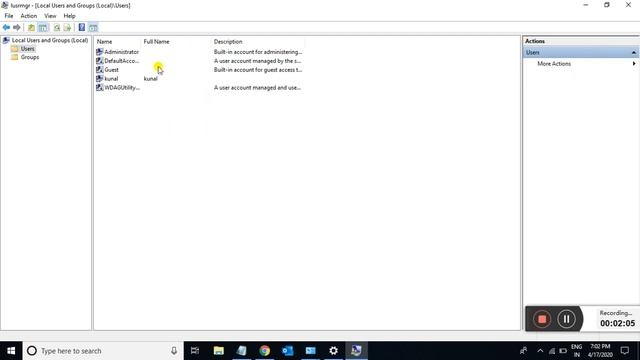The image size is (640, 360).
Task: Click the microphone icon in search box
Action: [x=174, y=351]
